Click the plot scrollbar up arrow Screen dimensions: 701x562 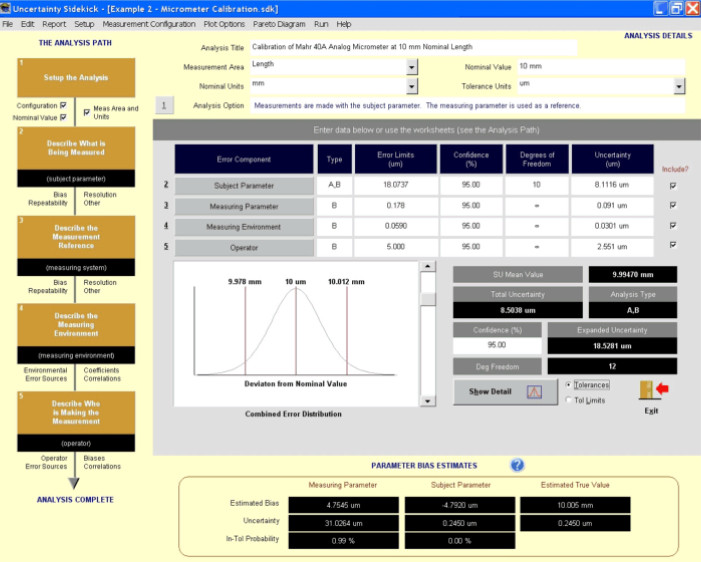(428, 266)
